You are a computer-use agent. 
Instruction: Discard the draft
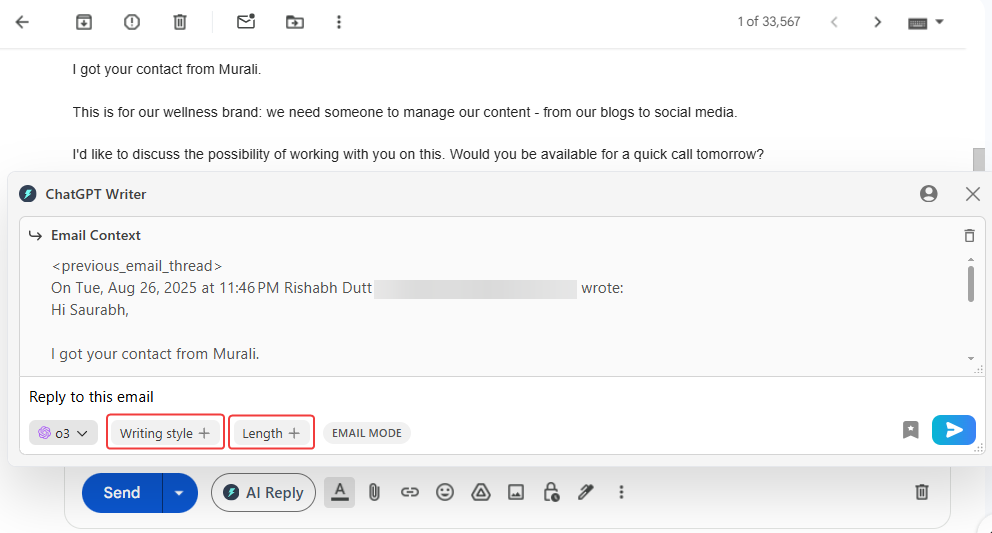922,492
